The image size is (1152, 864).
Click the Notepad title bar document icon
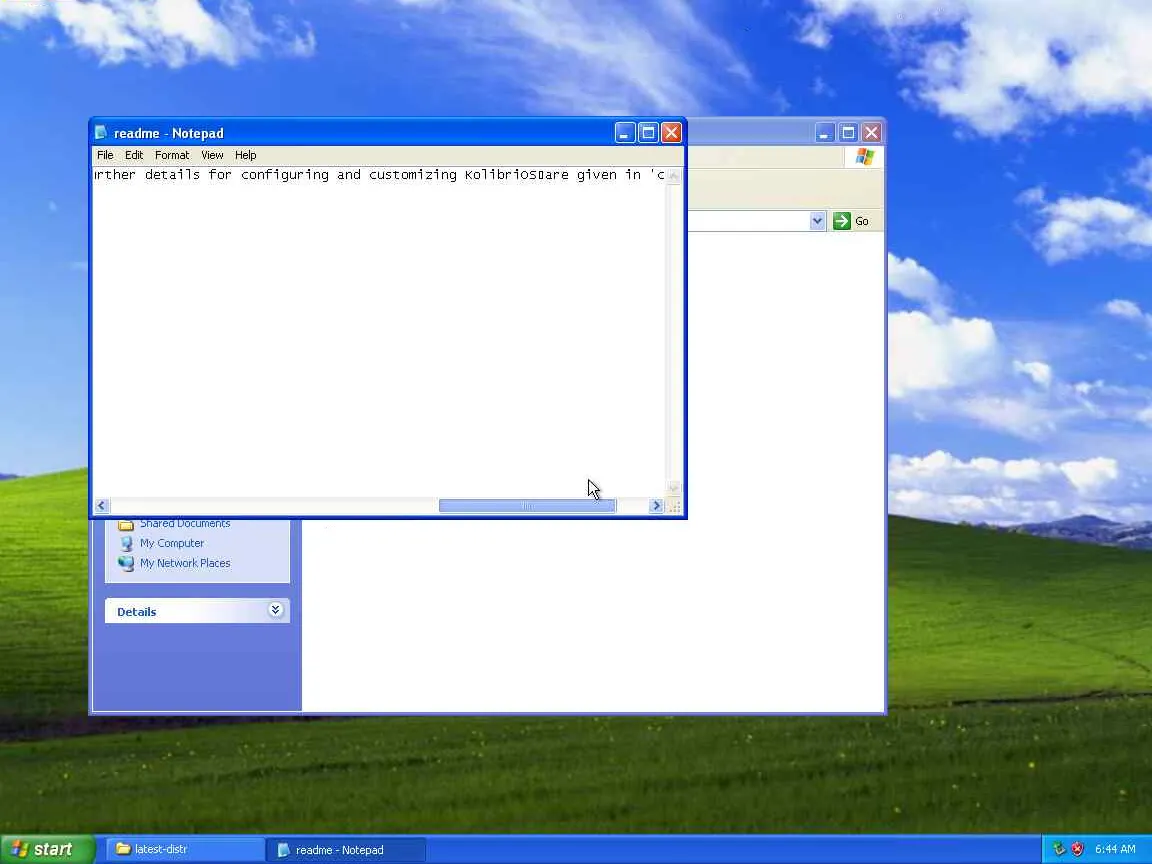(x=101, y=132)
